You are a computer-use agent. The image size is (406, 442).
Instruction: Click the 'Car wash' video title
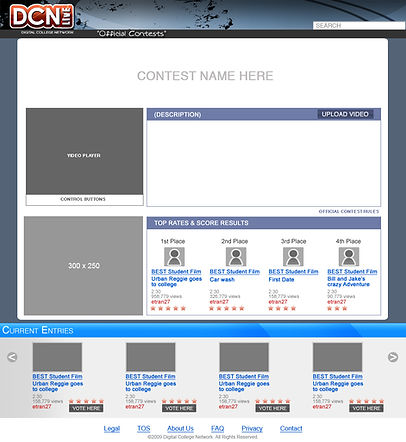[x=222, y=279]
